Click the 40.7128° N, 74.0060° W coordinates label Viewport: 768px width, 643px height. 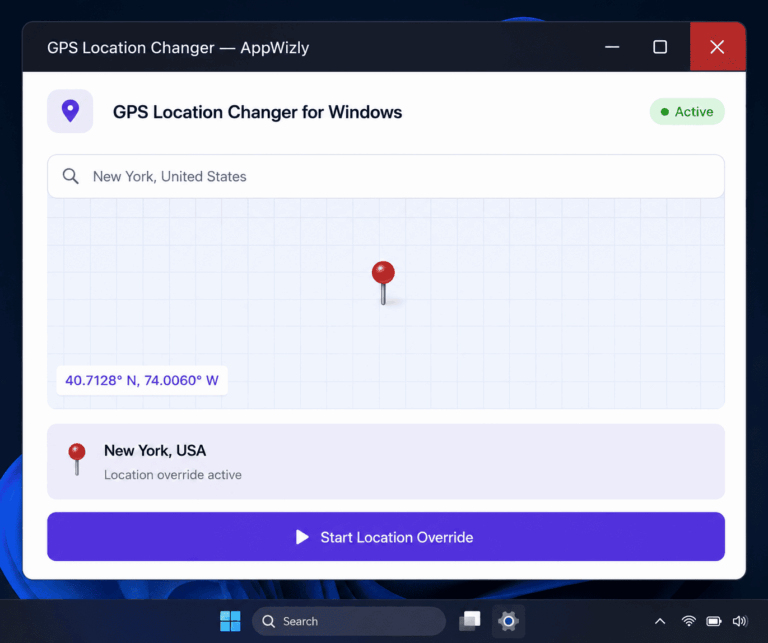click(142, 381)
